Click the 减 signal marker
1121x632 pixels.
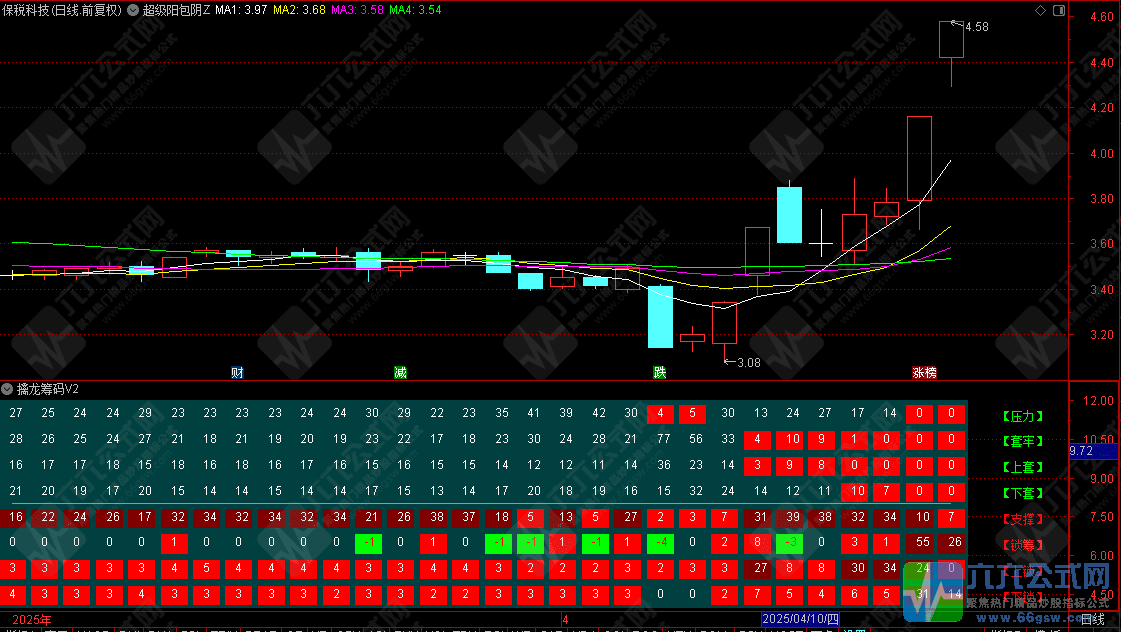pyautogui.click(x=400, y=372)
